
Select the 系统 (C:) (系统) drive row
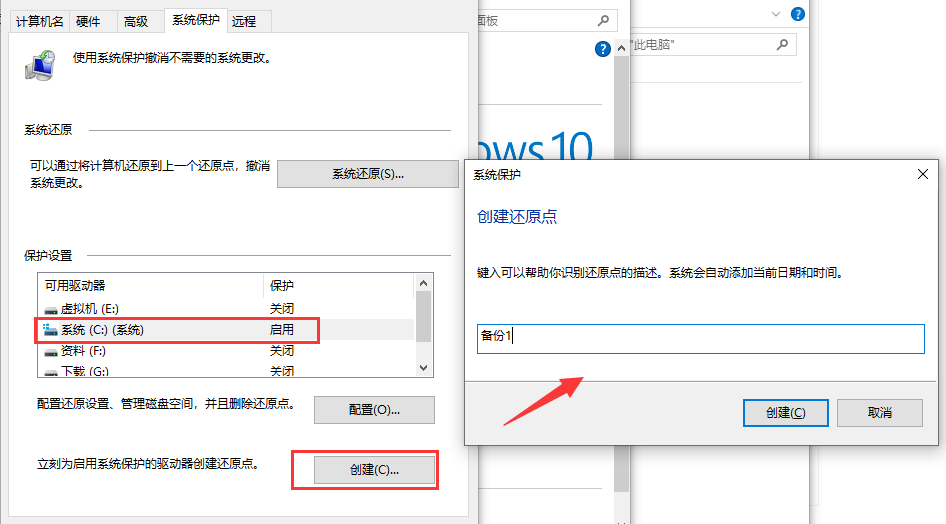(x=226, y=330)
